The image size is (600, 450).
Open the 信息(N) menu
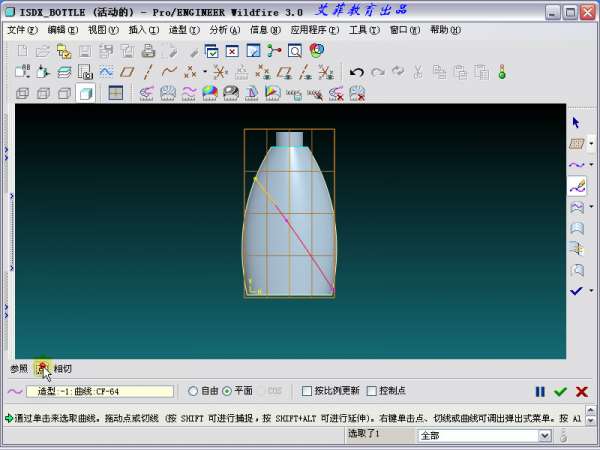pos(265,30)
